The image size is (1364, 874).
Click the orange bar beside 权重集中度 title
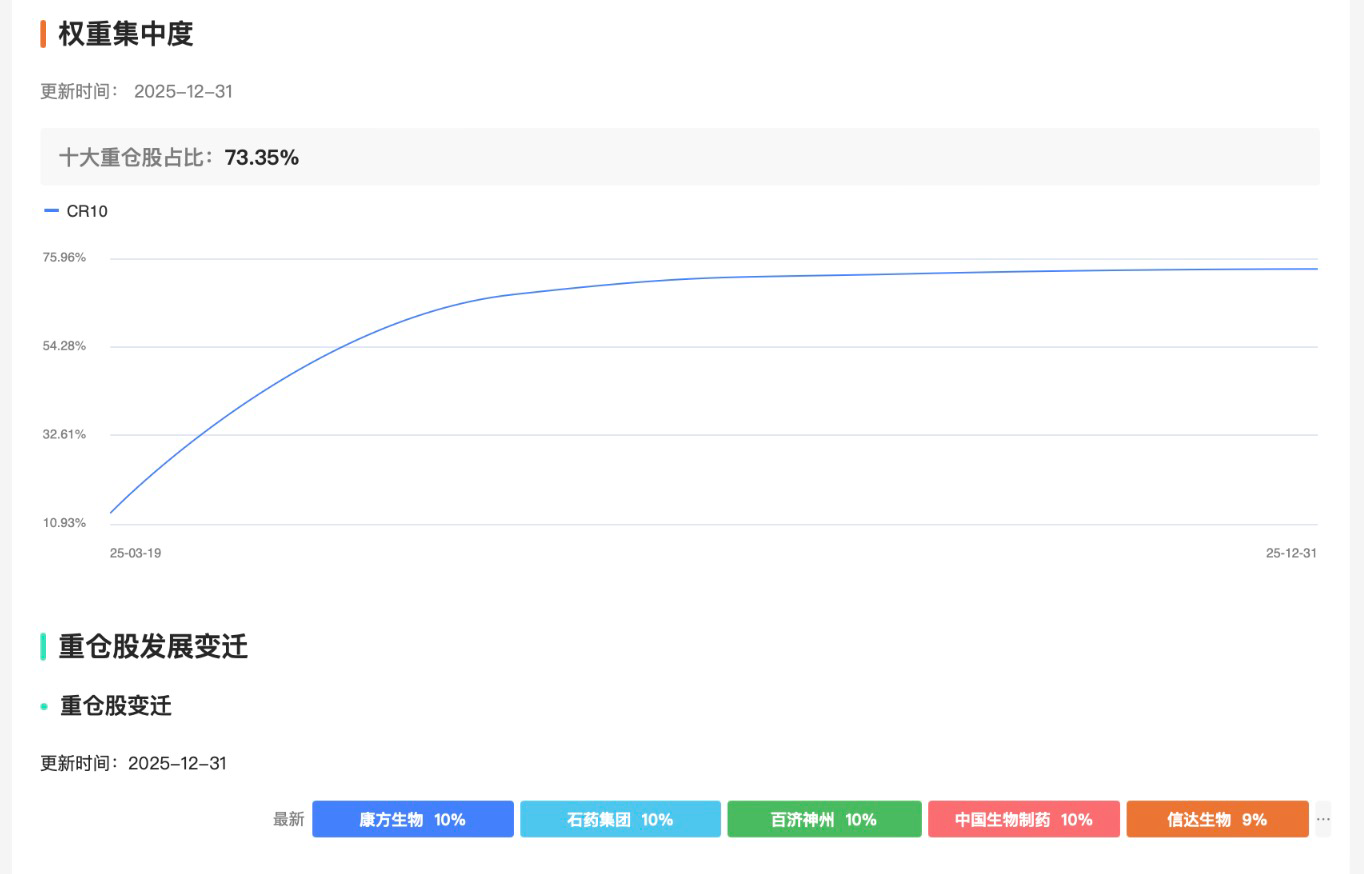click(x=43, y=34)
